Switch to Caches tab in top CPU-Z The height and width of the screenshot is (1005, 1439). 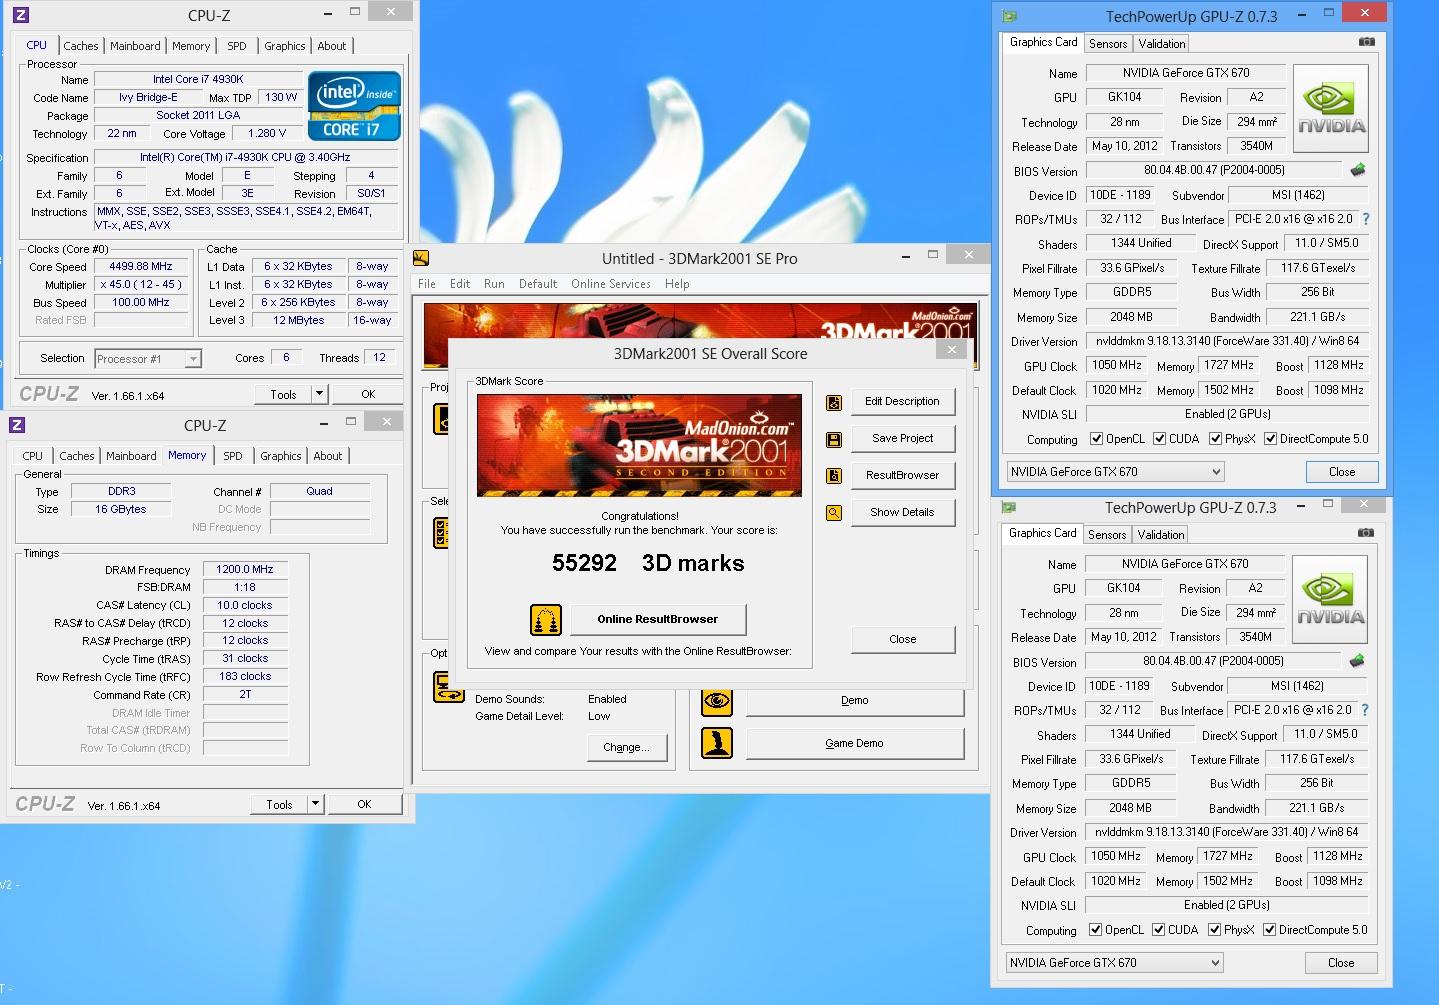pos(81,46)
